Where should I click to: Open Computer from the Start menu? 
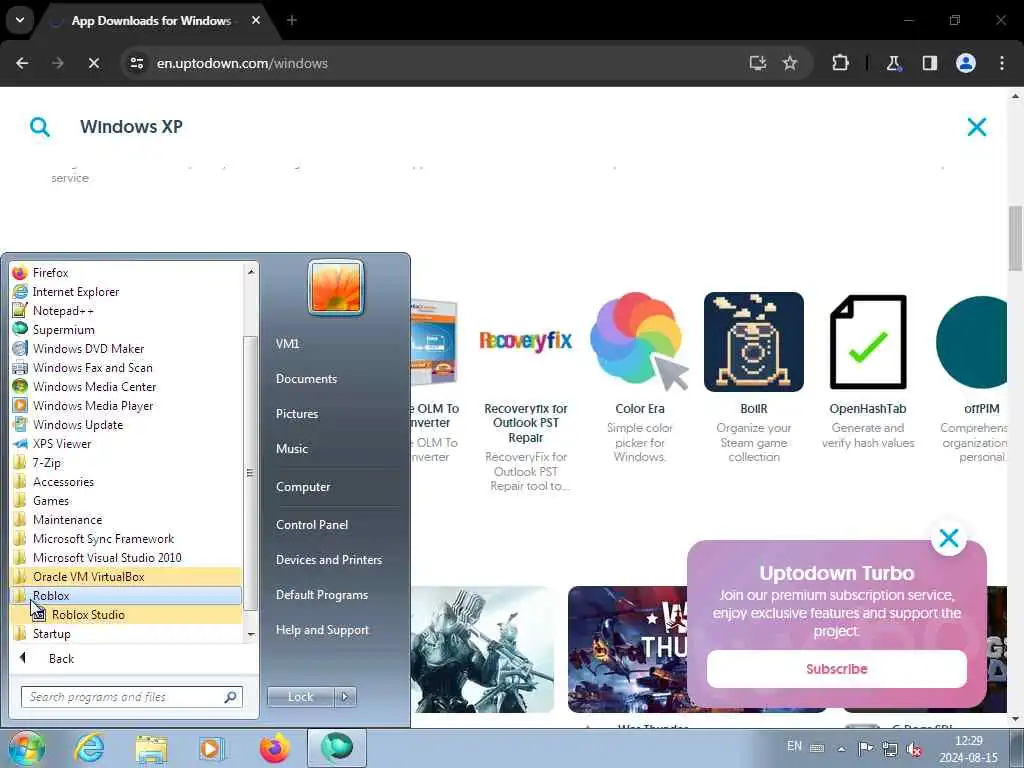303,487
